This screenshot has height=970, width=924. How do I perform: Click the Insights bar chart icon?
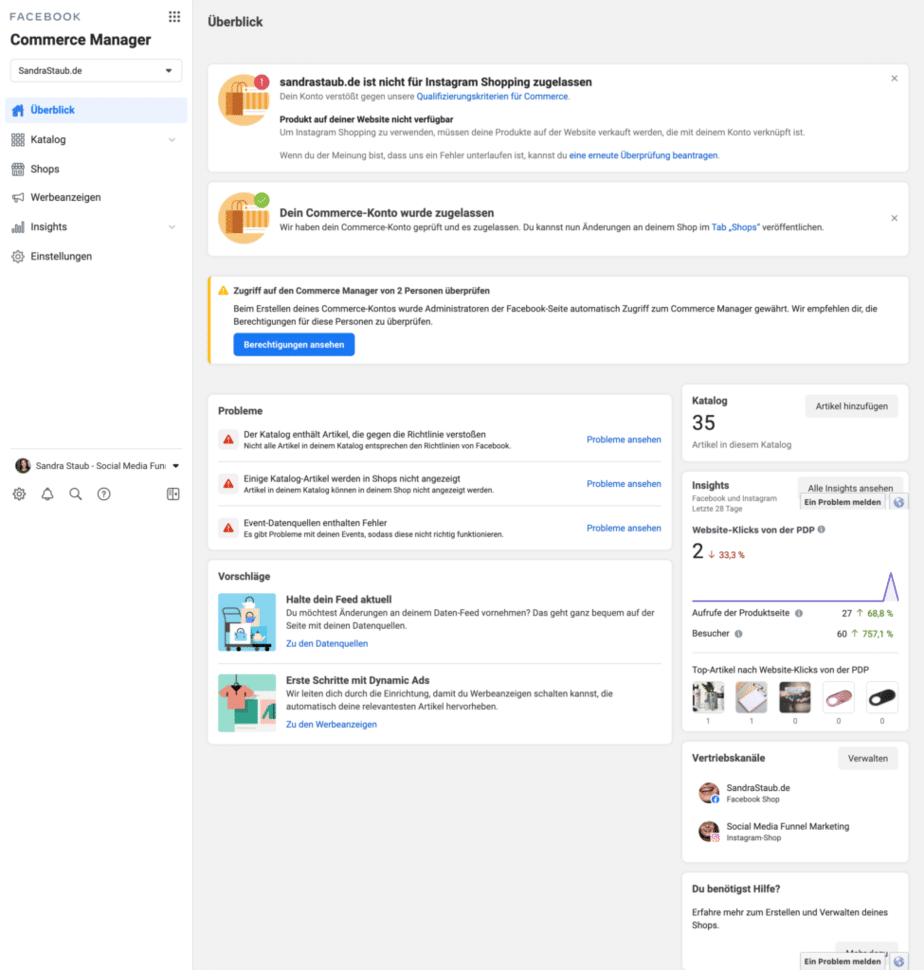18,227
